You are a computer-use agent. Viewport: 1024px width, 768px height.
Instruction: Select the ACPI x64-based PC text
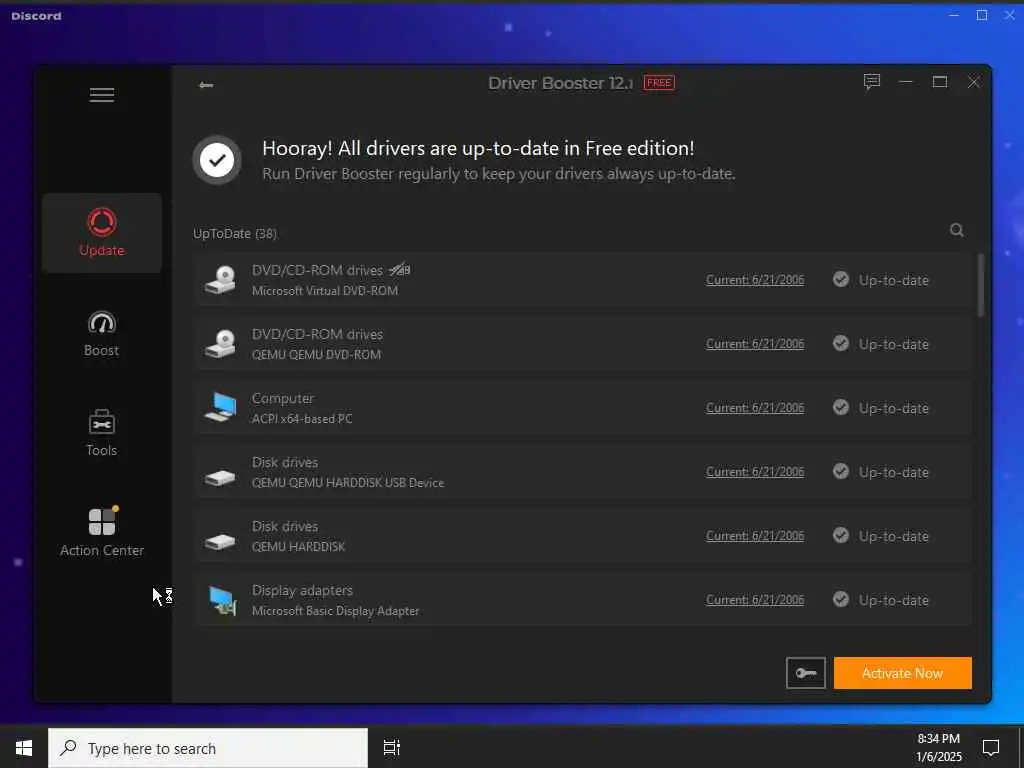(302, 419)
